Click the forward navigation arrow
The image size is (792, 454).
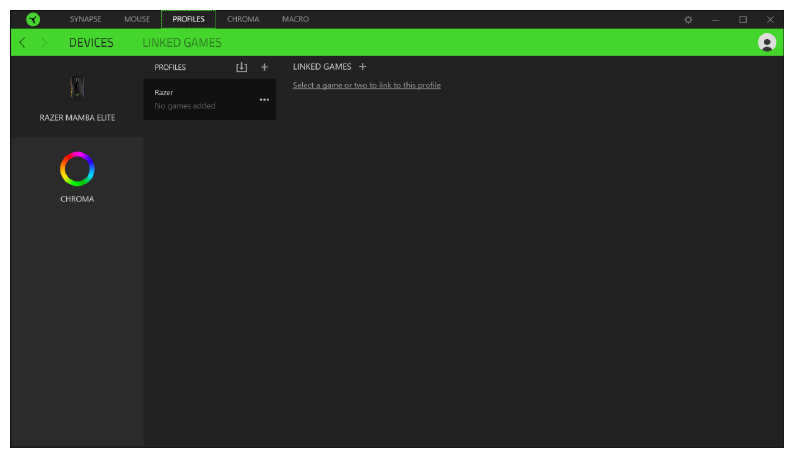point(44,42)
